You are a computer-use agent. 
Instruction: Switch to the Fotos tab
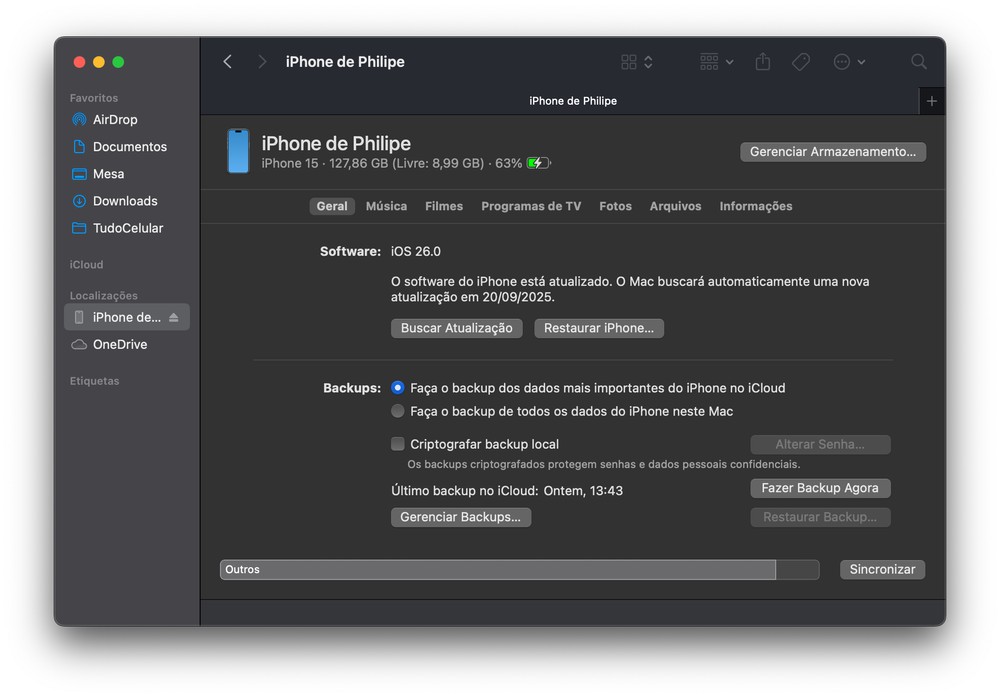(615, 206)
